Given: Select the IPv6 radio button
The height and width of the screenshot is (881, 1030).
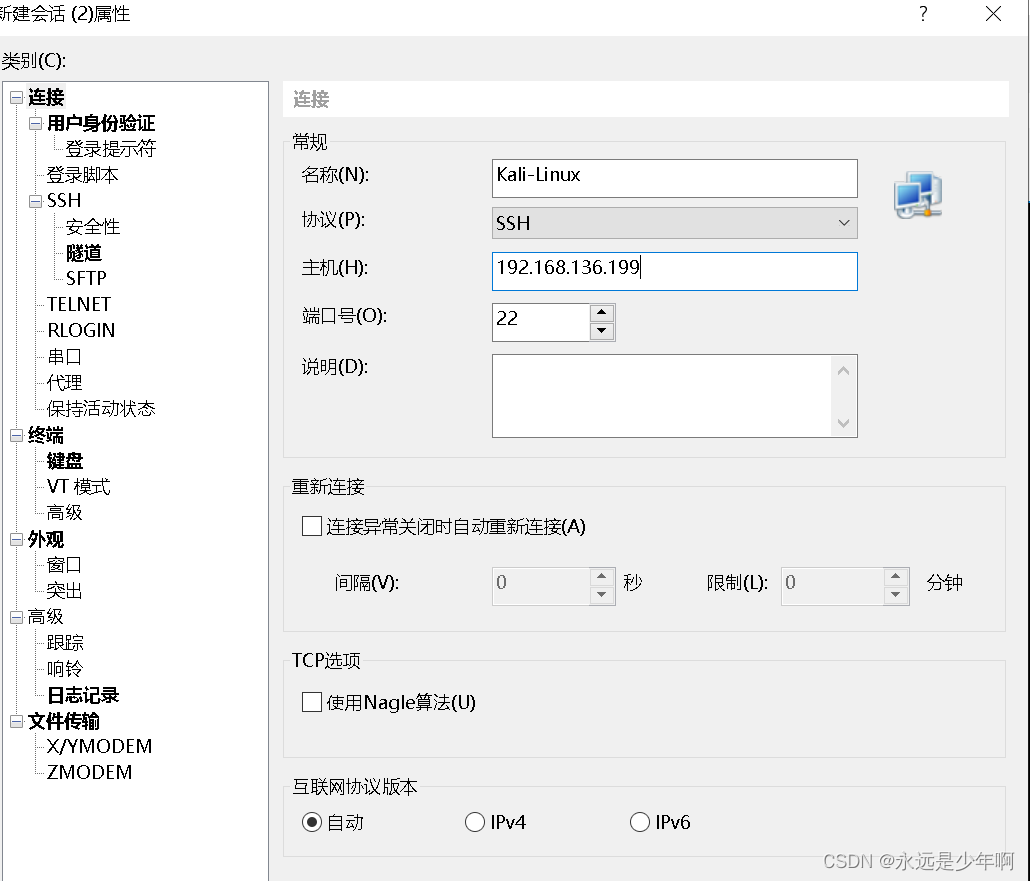Looking at the screenshot, I should point(640,822).
